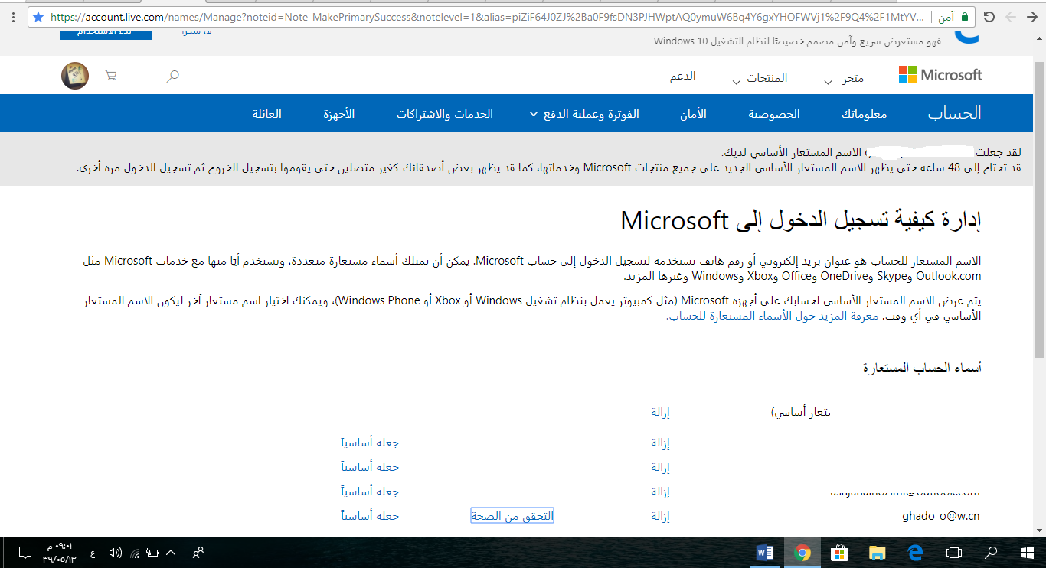Open Microsoft Store from the taskbar
Image resolution: width=1049 pixels, height=574 pixels.
pyautogui.click(x=839, y=553)
